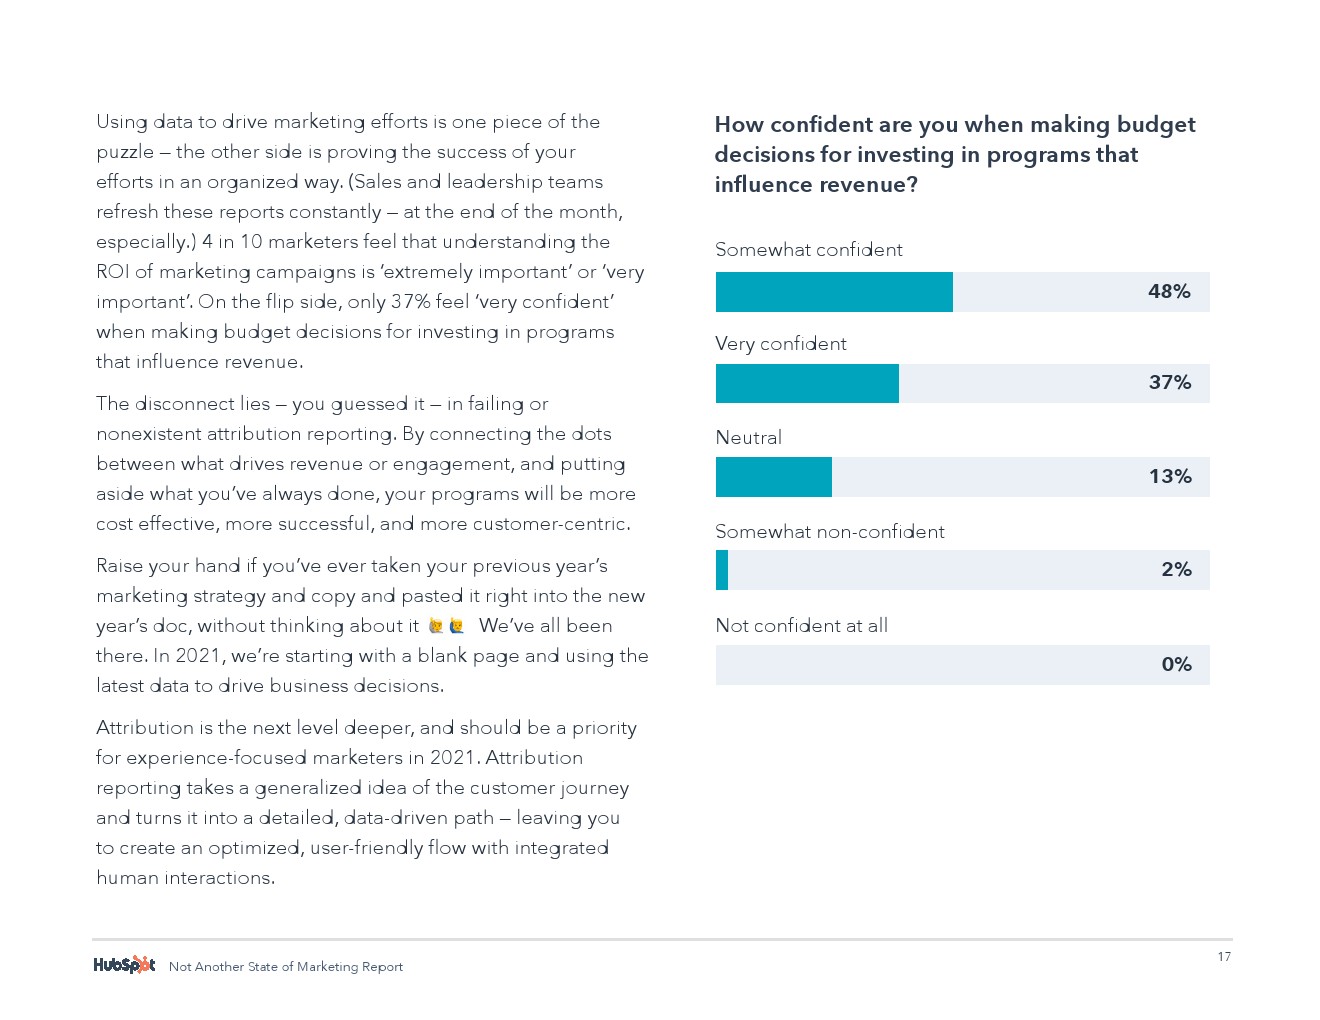Click the 'Not confident at all' label
This screenshot has width=1320, height=1020.
802,626
